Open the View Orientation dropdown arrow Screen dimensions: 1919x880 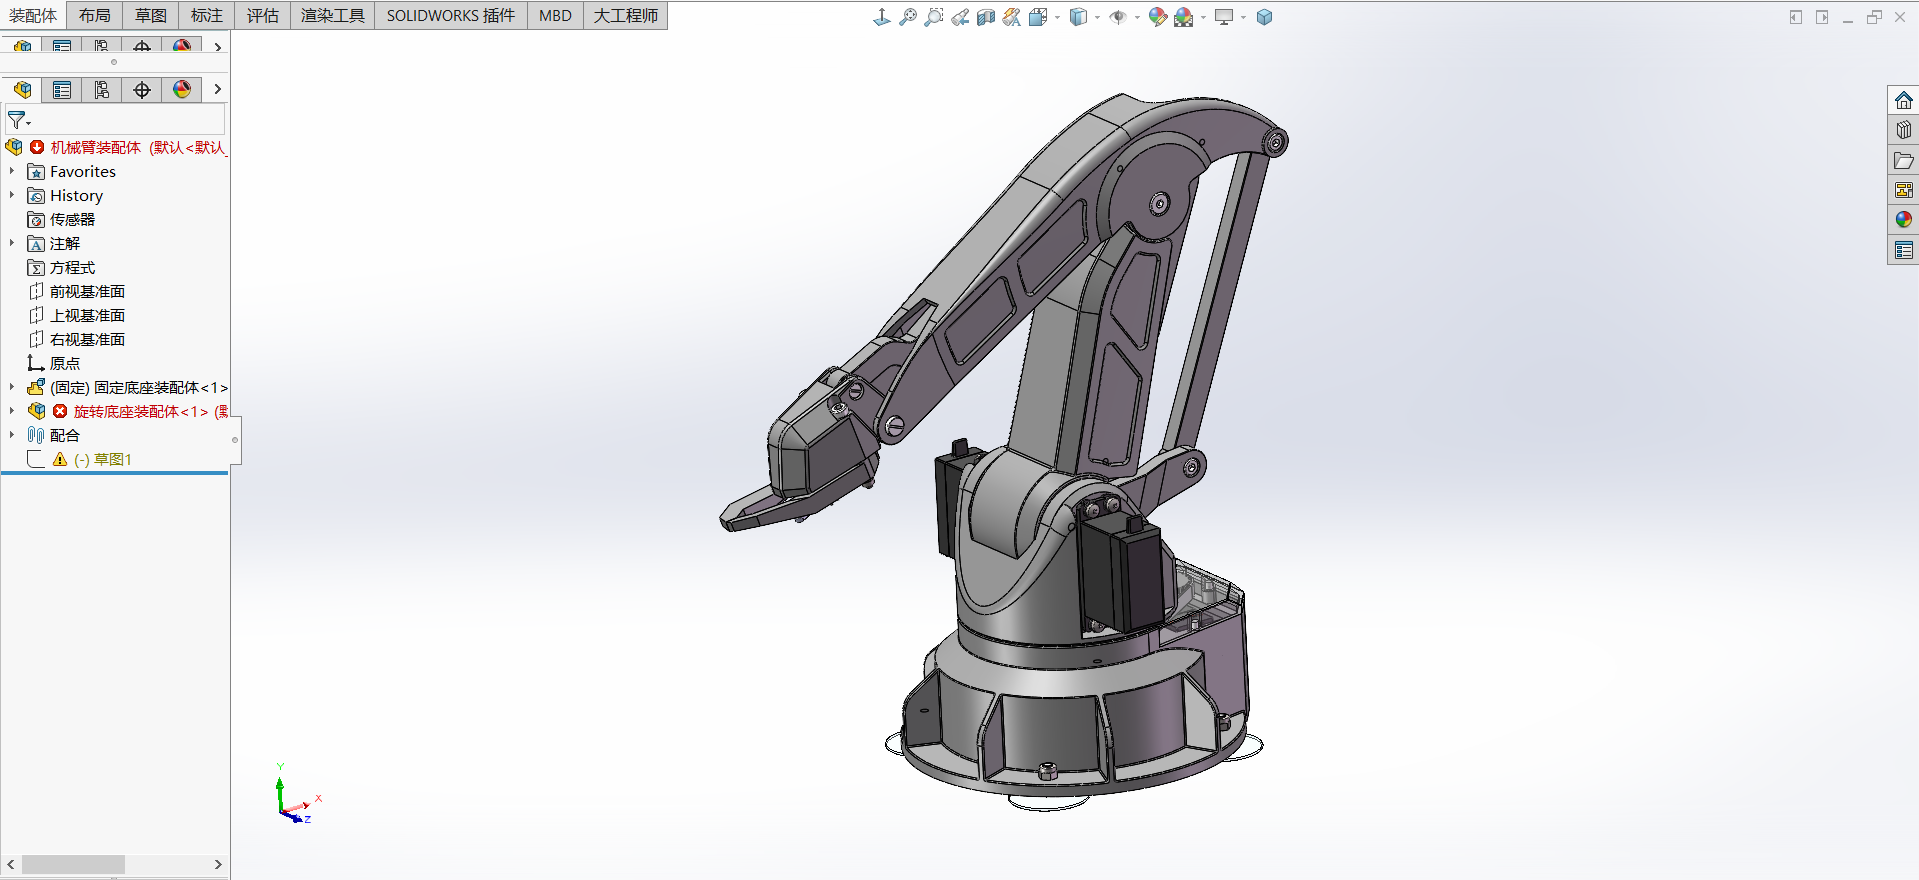click(x=1057, y=18)
